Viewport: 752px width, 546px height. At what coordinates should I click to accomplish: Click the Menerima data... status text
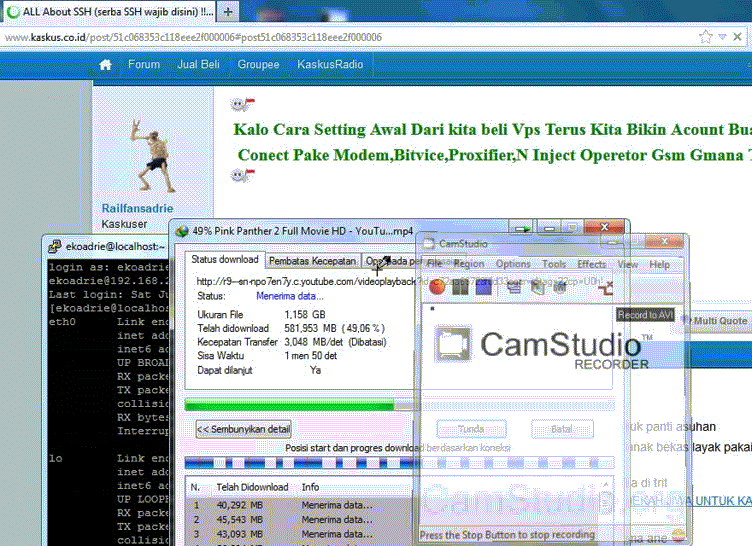[x=290, y=296]
